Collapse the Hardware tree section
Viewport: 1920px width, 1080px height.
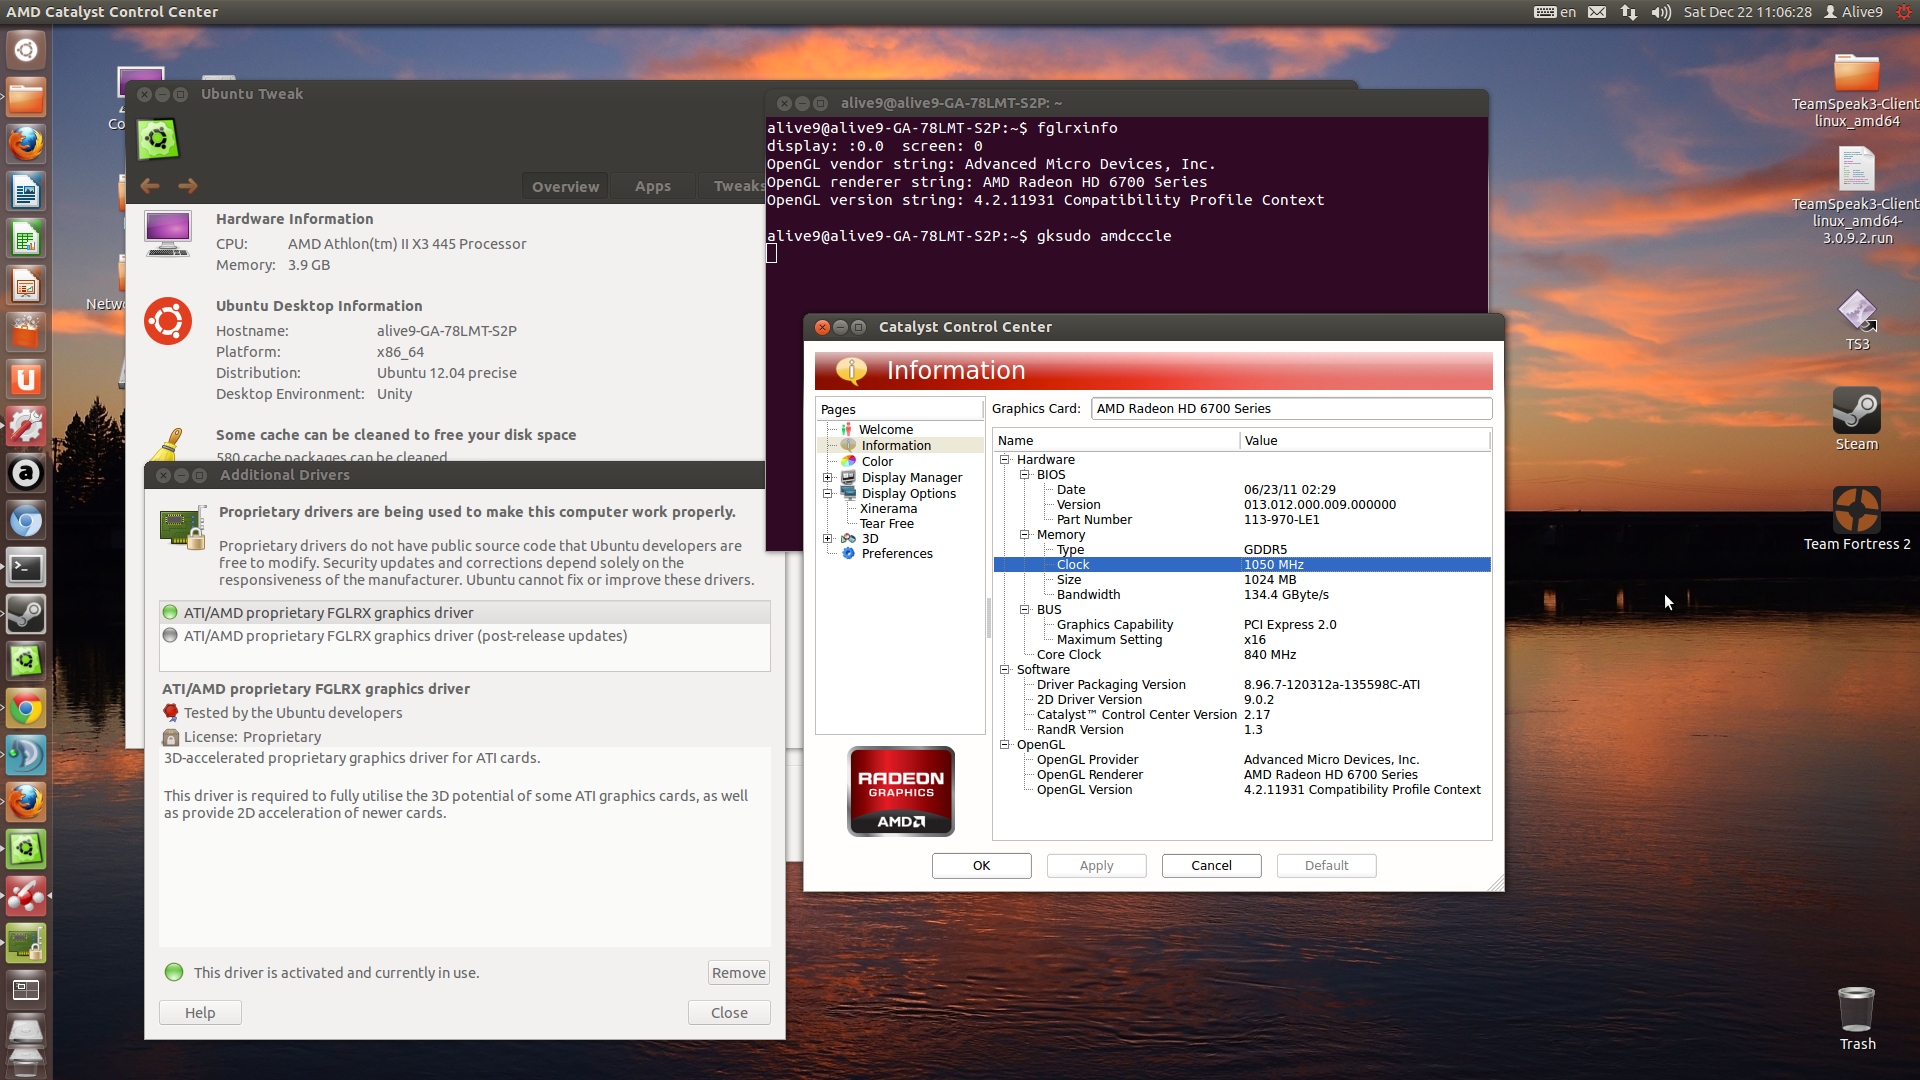[x=1005, y=460]
